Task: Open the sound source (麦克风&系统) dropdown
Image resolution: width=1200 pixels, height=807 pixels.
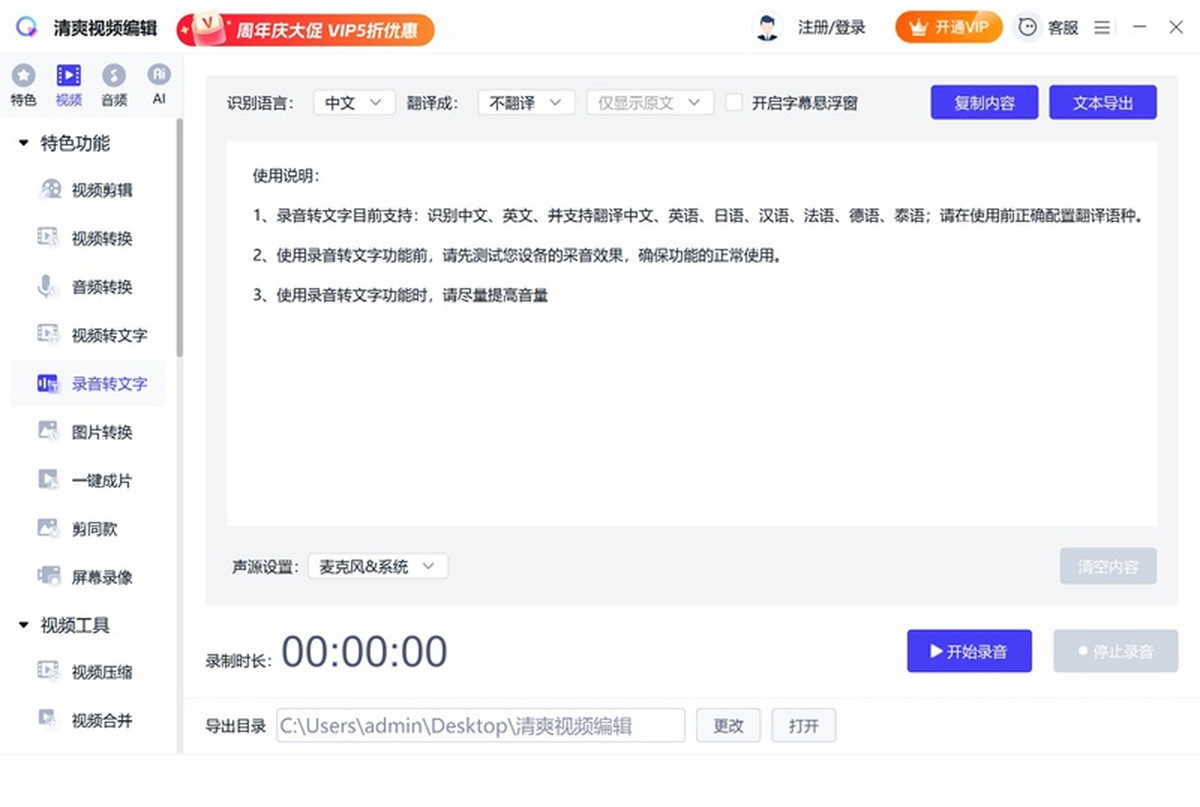Action: 378,567
